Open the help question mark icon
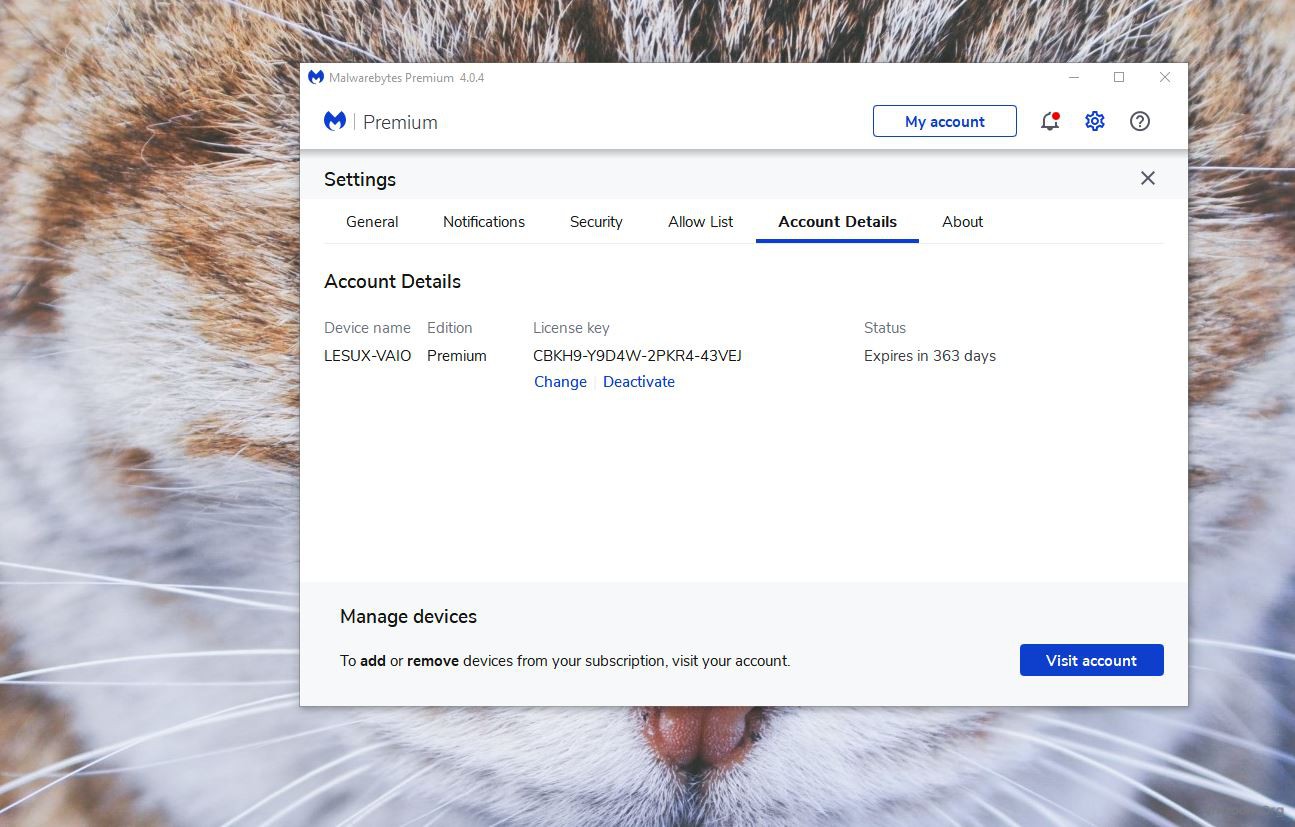Viewport: 1295px width, 827px height. 1140,122
